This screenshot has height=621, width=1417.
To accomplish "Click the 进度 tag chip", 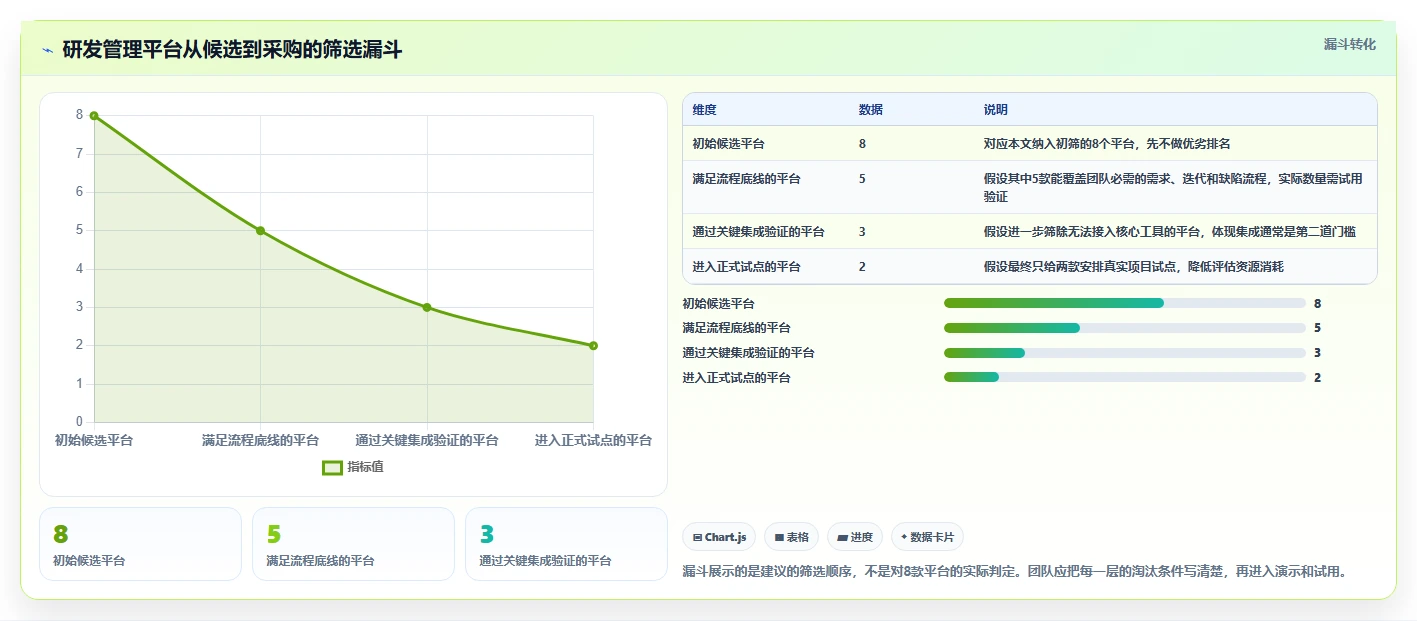I will pyautogui.click(x=855, y=537).
